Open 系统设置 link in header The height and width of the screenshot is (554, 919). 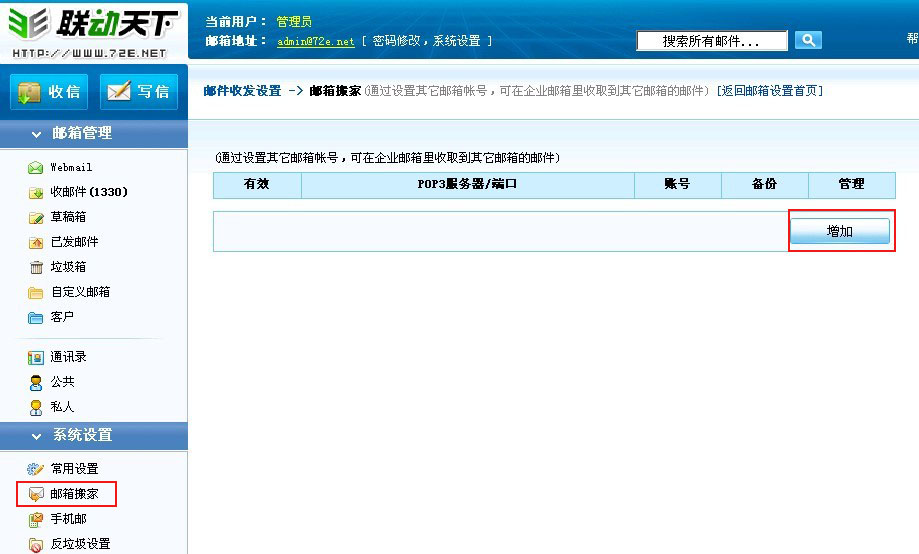click(457, 41)
